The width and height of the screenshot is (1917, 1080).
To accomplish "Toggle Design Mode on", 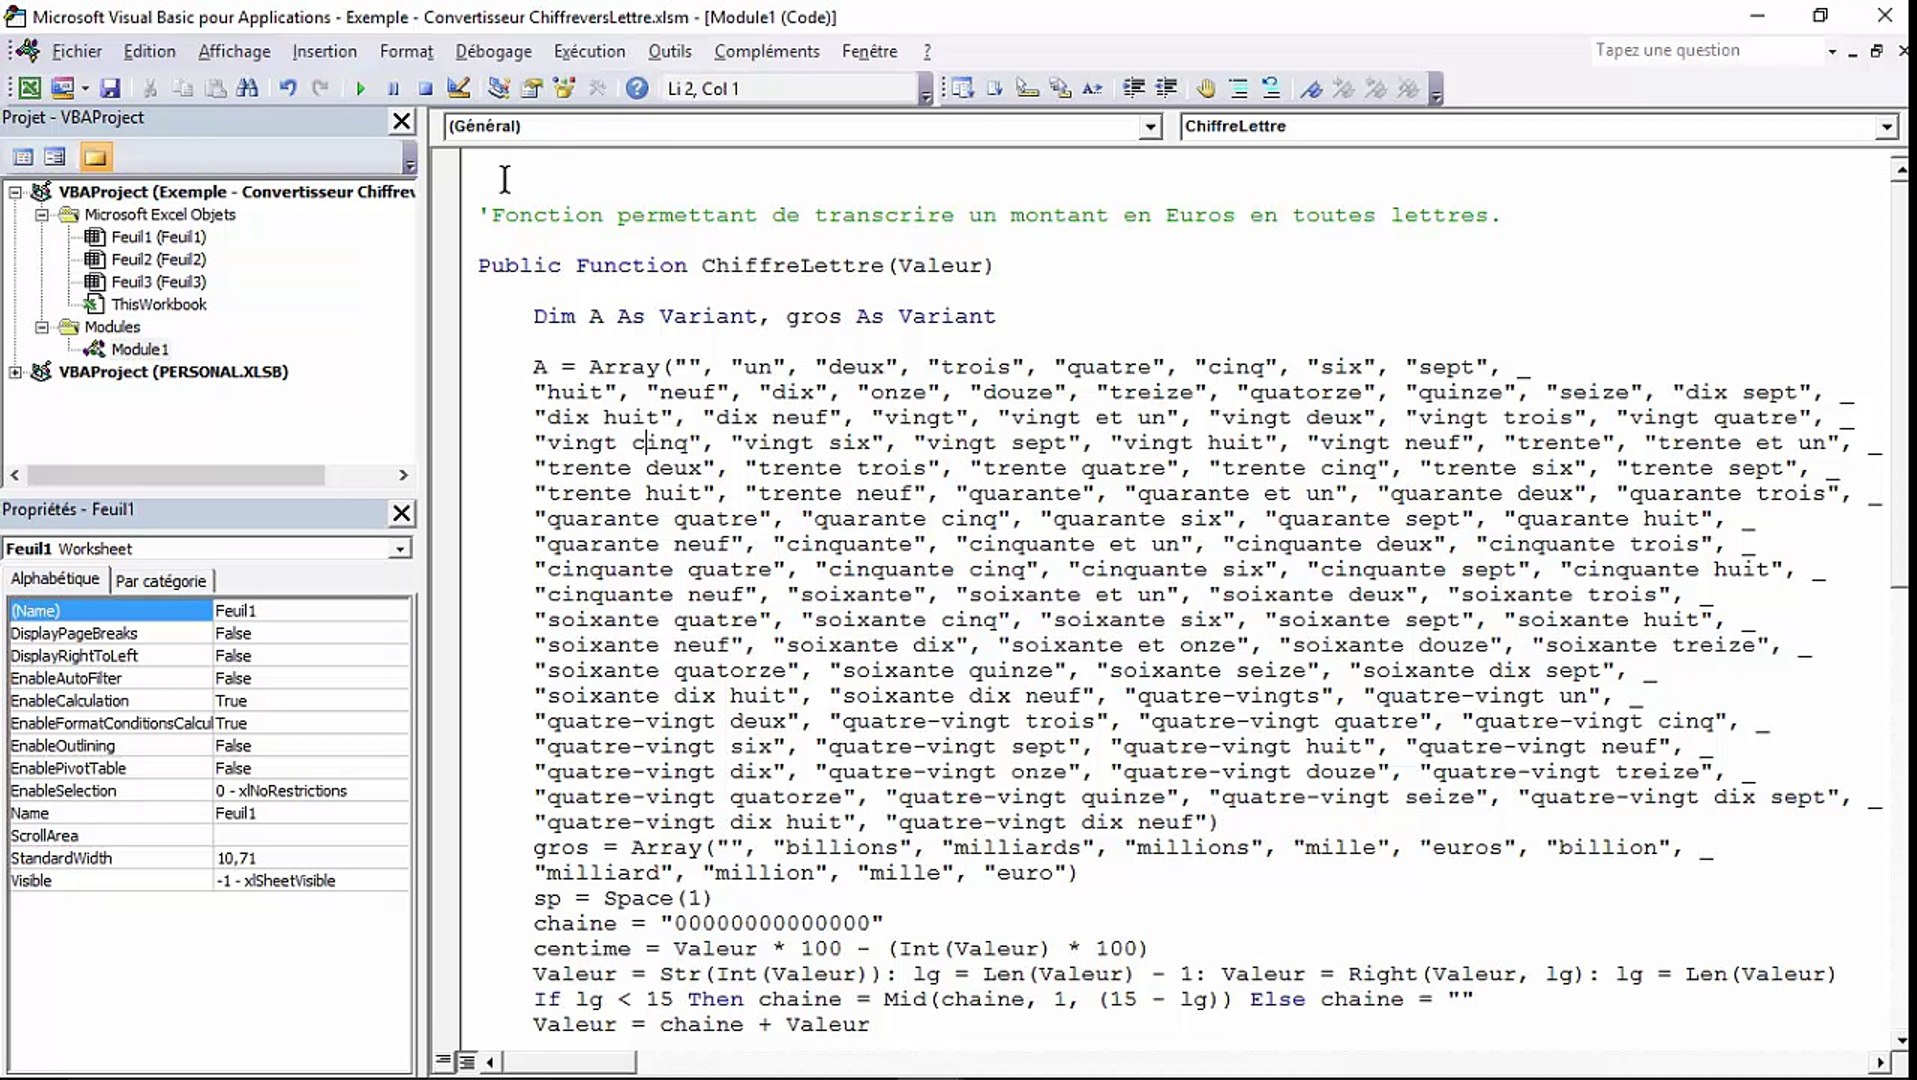I will (458, 88).
